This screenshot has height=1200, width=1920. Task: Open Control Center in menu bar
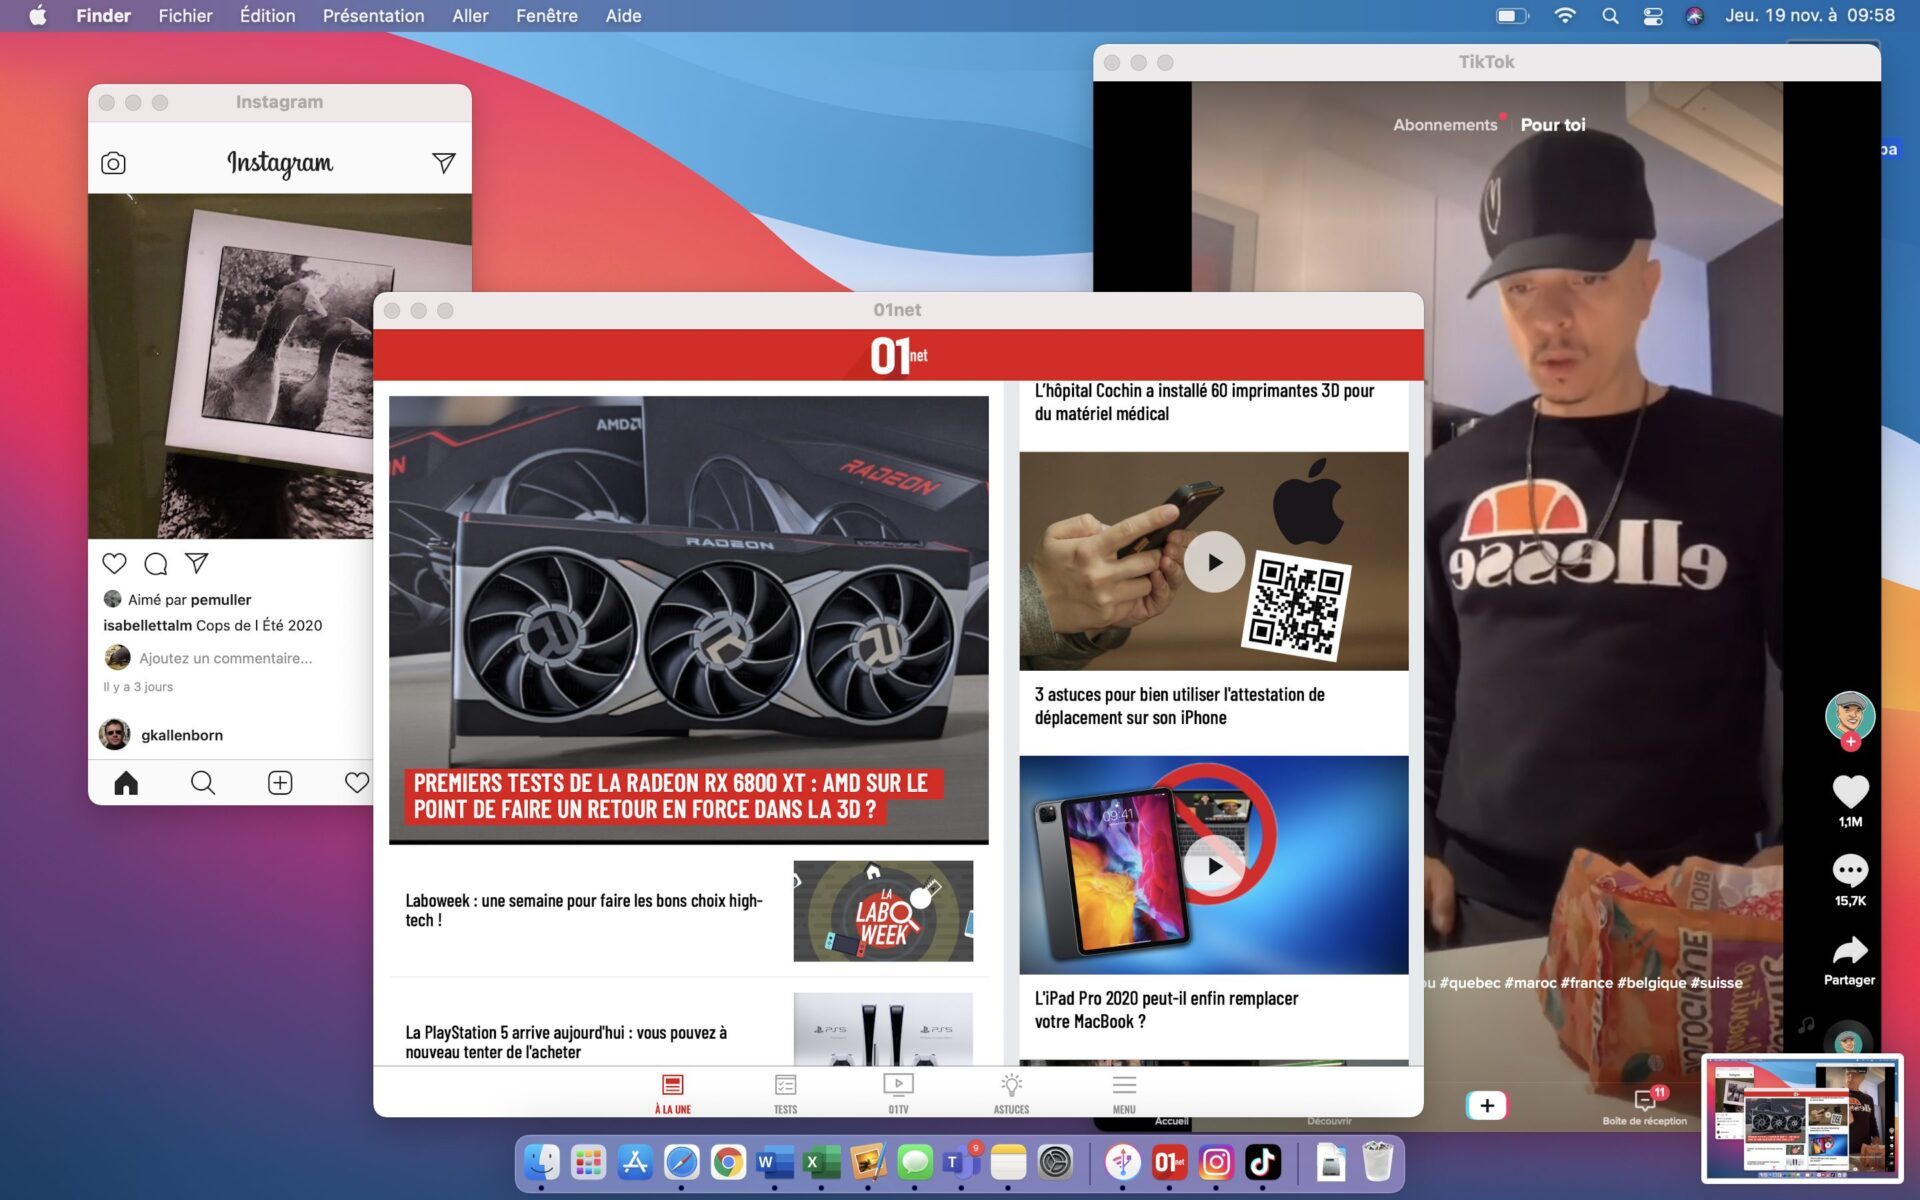click(x=1653, y=16)
